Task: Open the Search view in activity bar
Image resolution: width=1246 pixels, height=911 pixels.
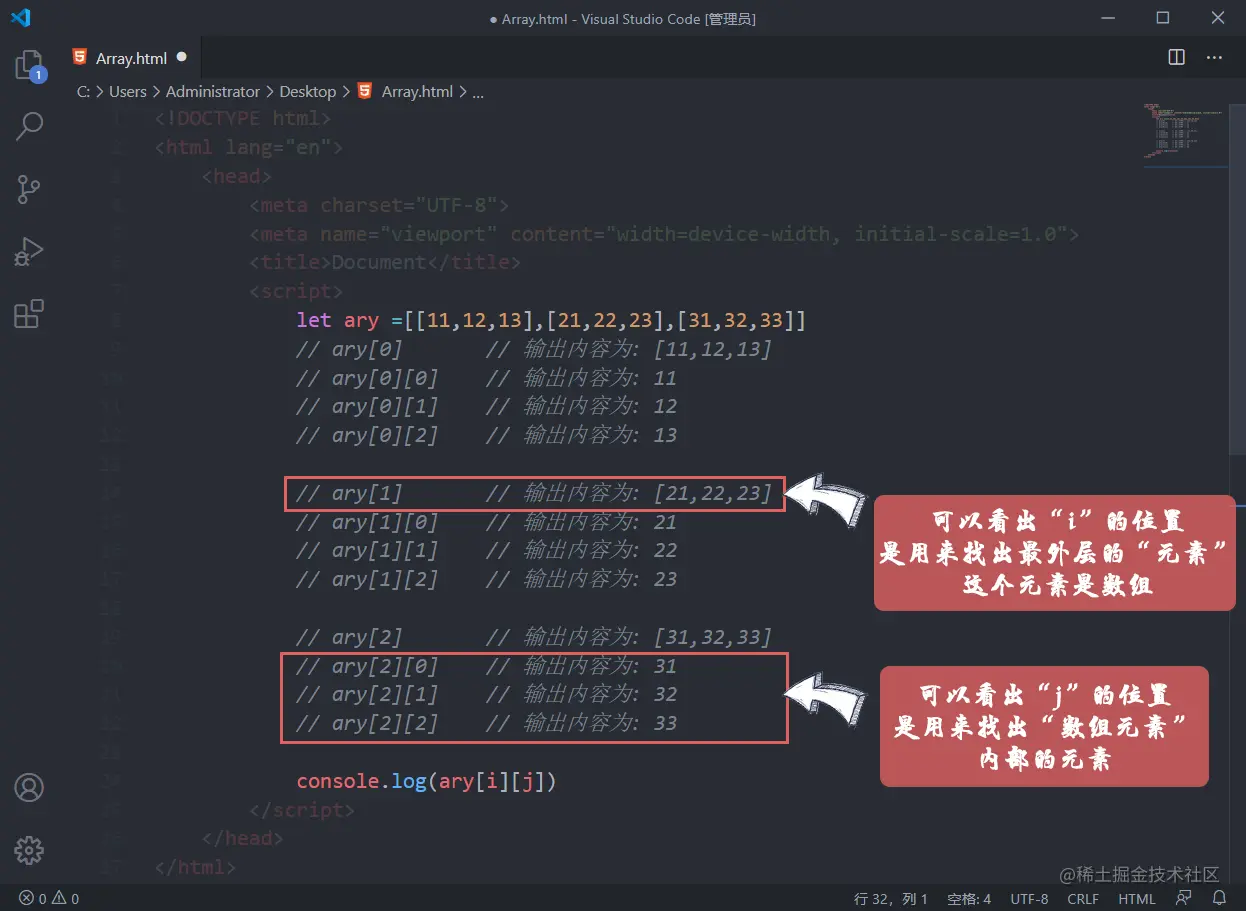Action: (29, 126)
